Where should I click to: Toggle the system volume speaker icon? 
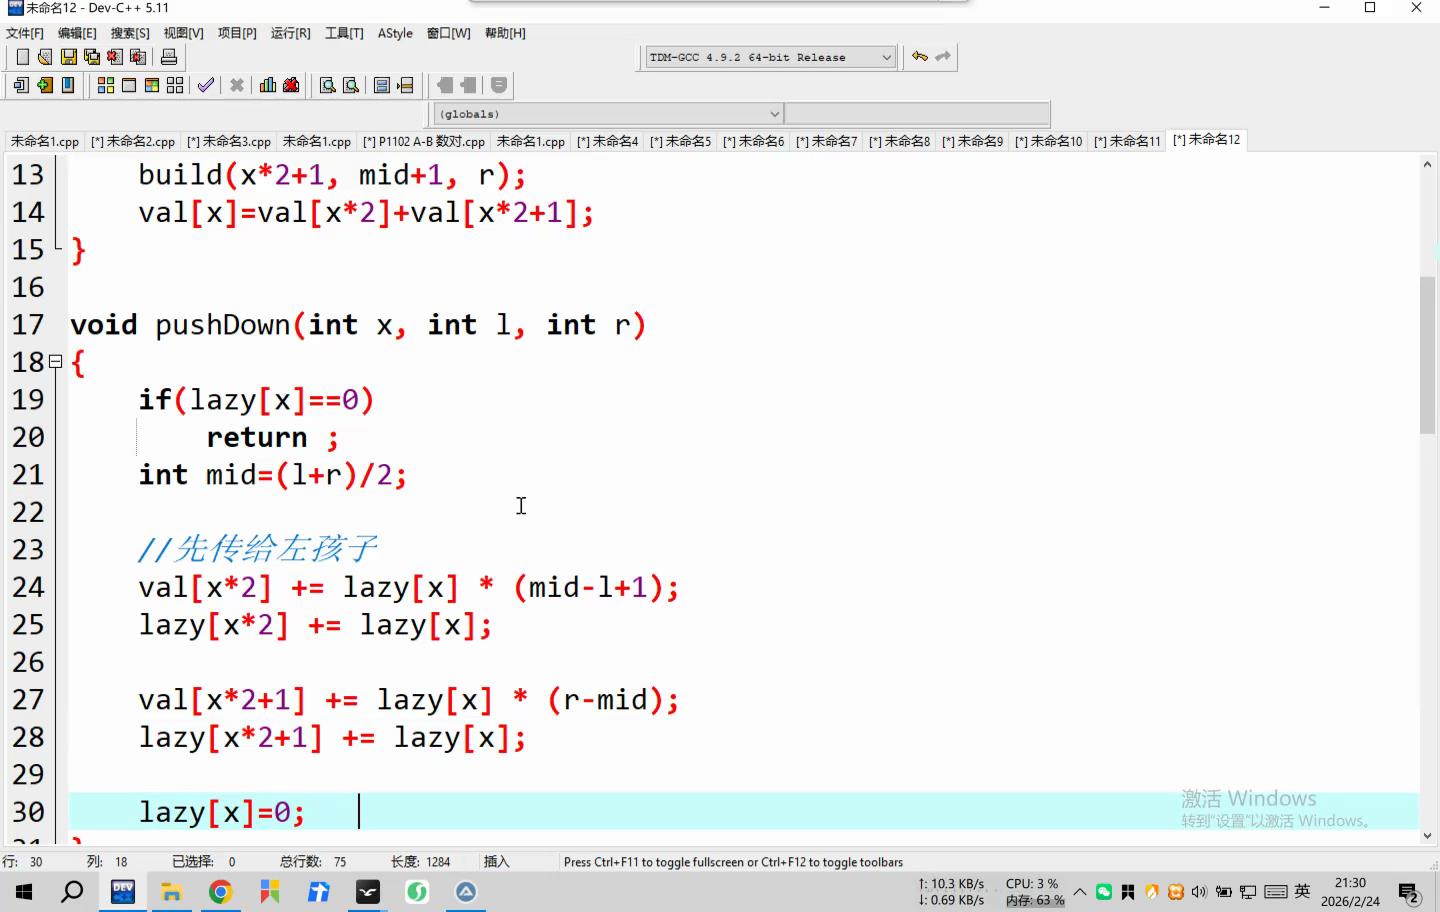(x=1199, y=891)
